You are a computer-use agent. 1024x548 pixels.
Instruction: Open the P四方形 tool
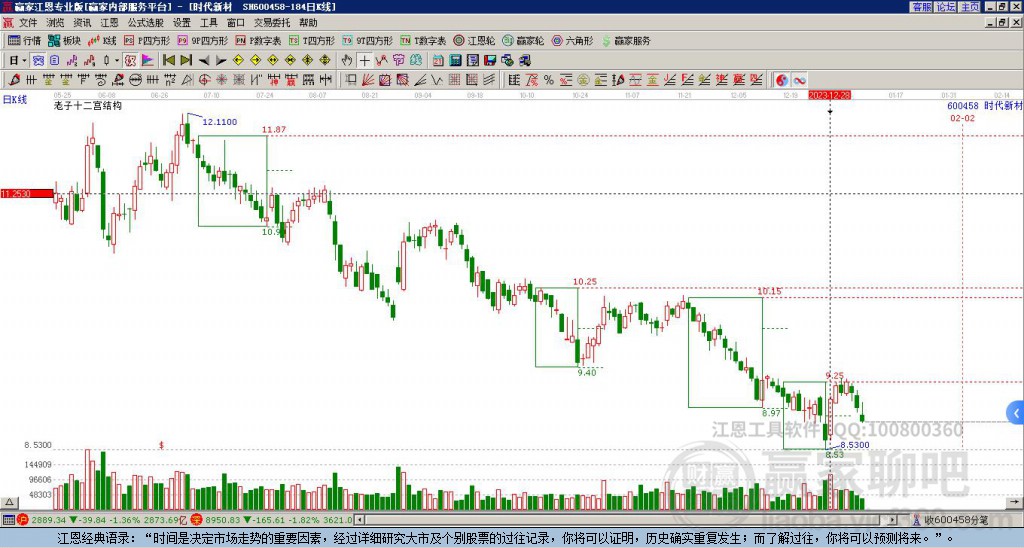tap(146, 40)
